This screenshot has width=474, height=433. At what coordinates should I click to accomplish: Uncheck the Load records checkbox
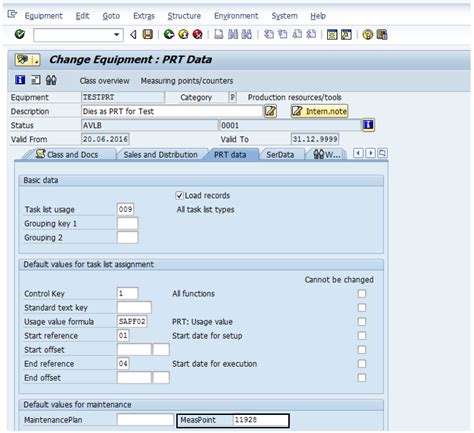(x=179, y=195)
